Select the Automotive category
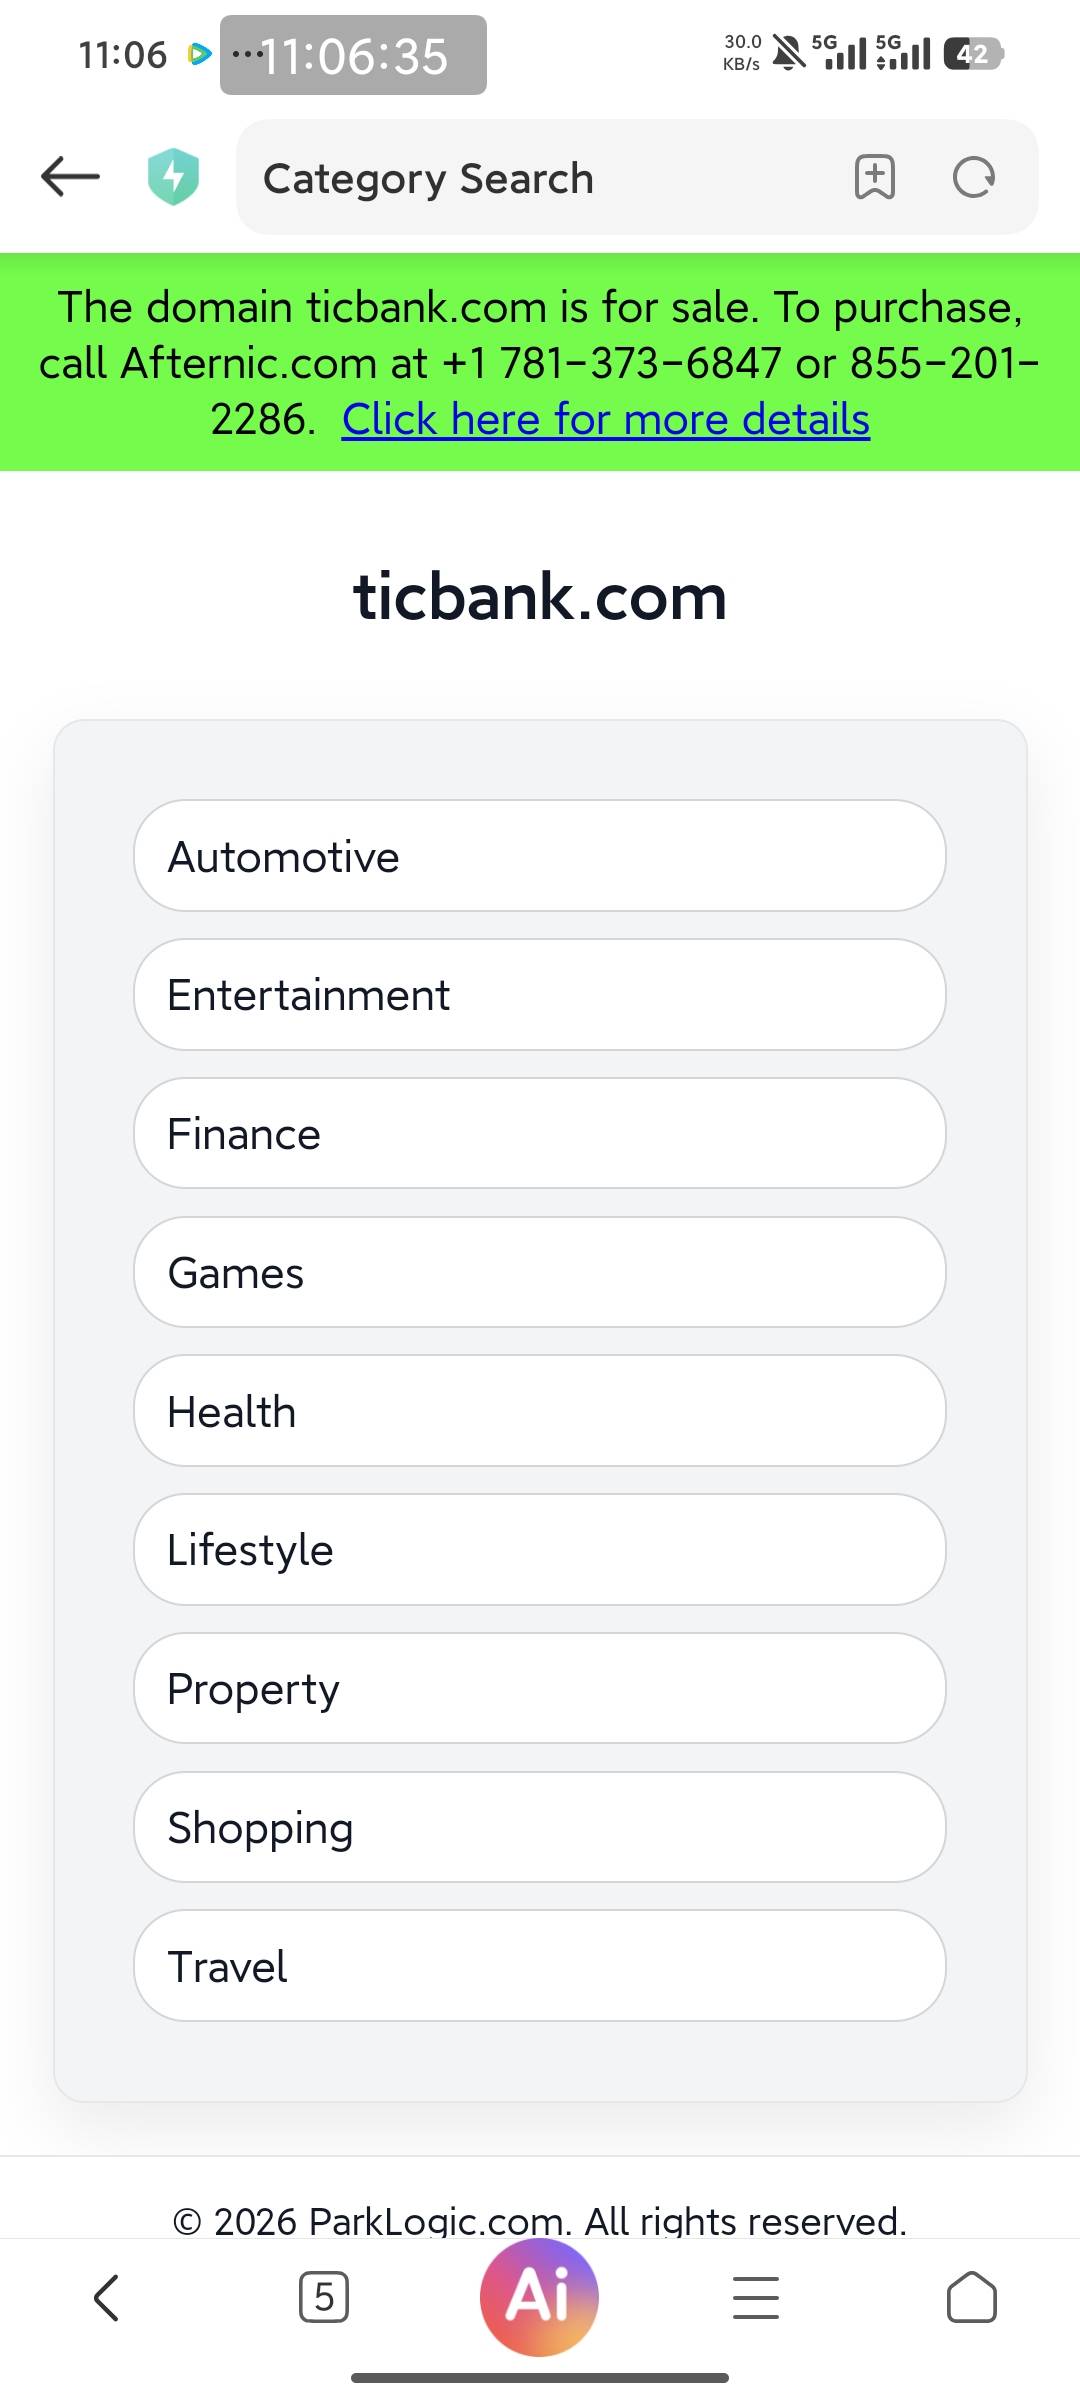 pyautogui.click(x=540, y=856)
